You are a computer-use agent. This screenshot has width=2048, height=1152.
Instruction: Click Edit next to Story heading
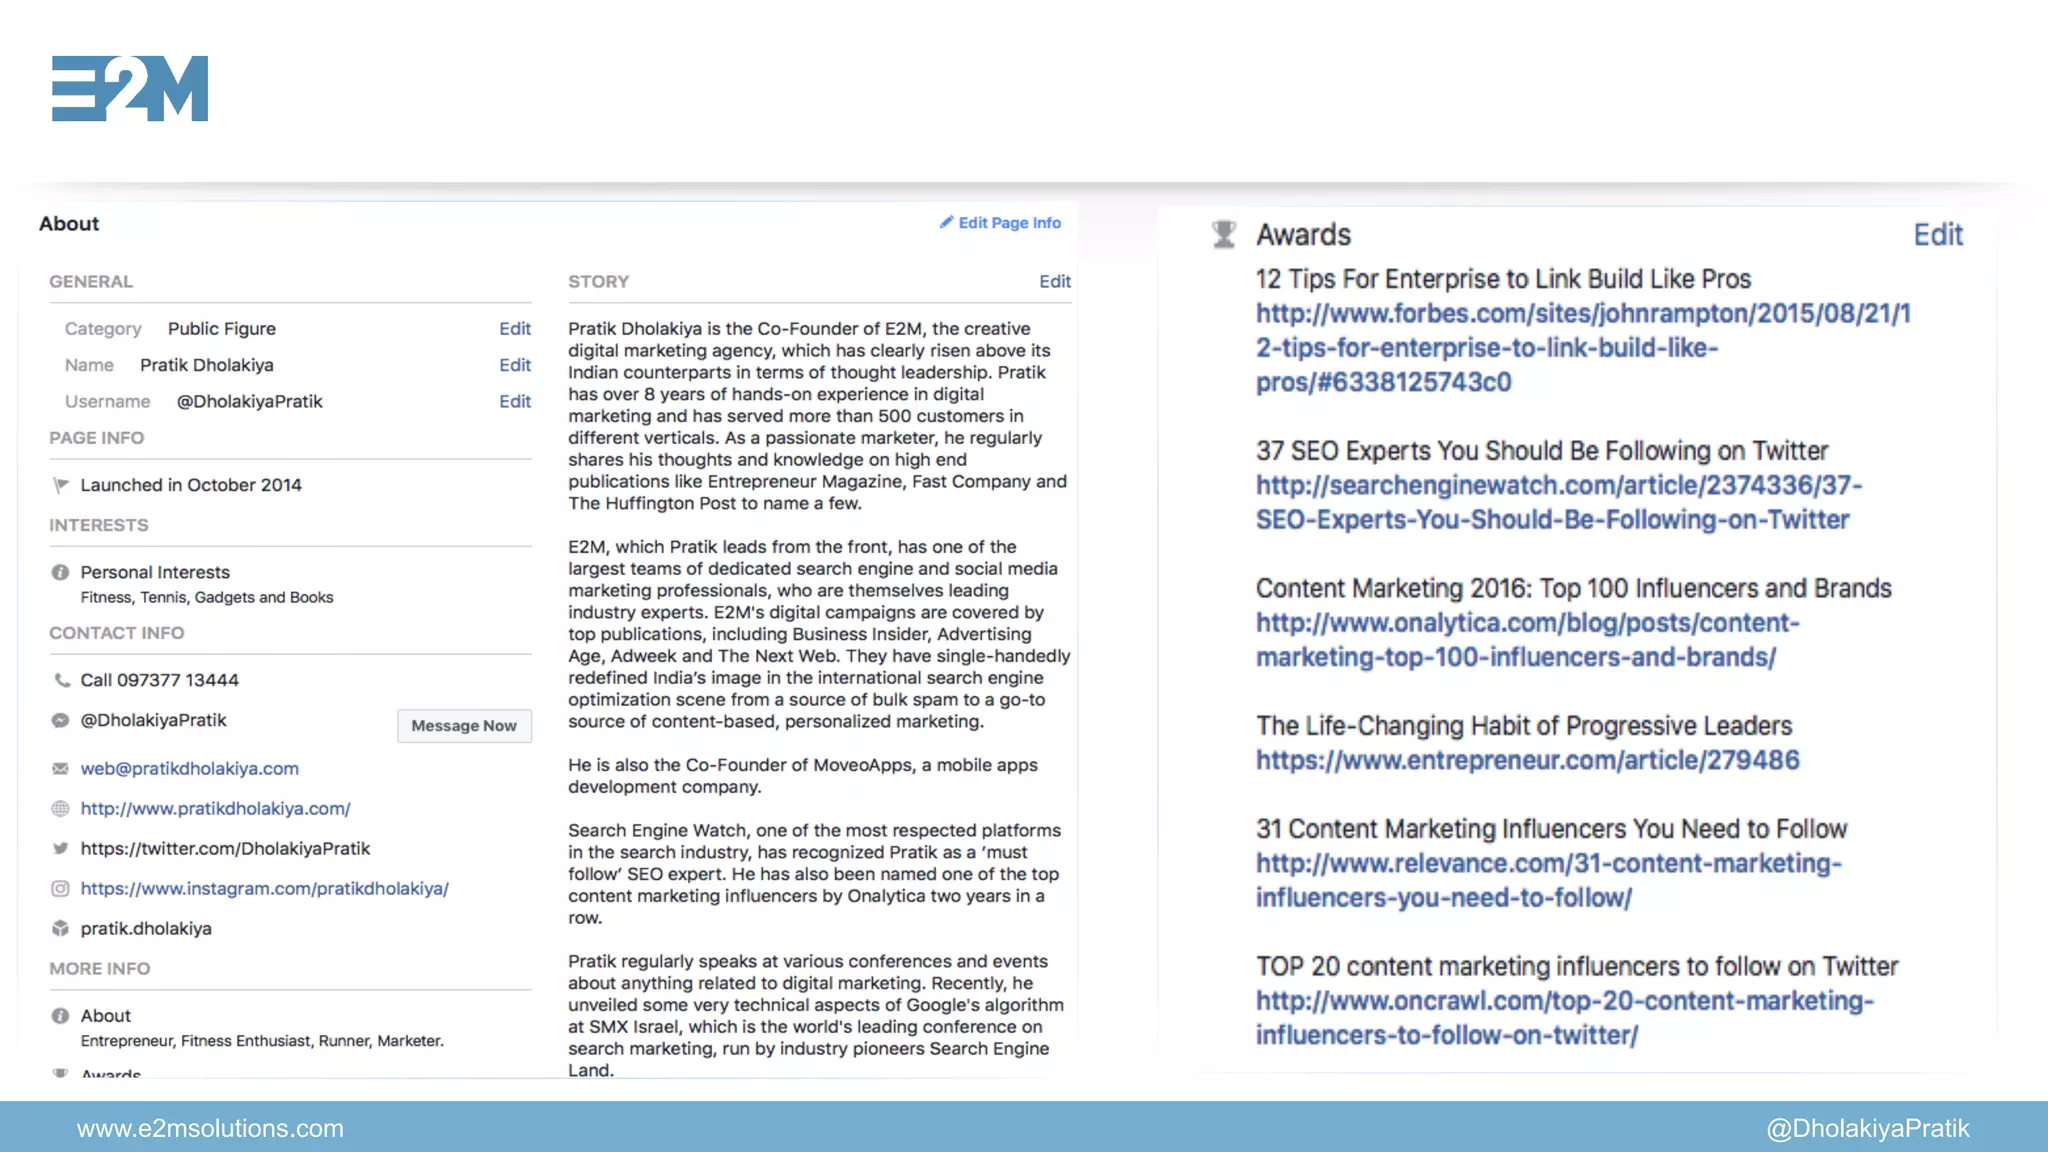tap(1054, 282)
